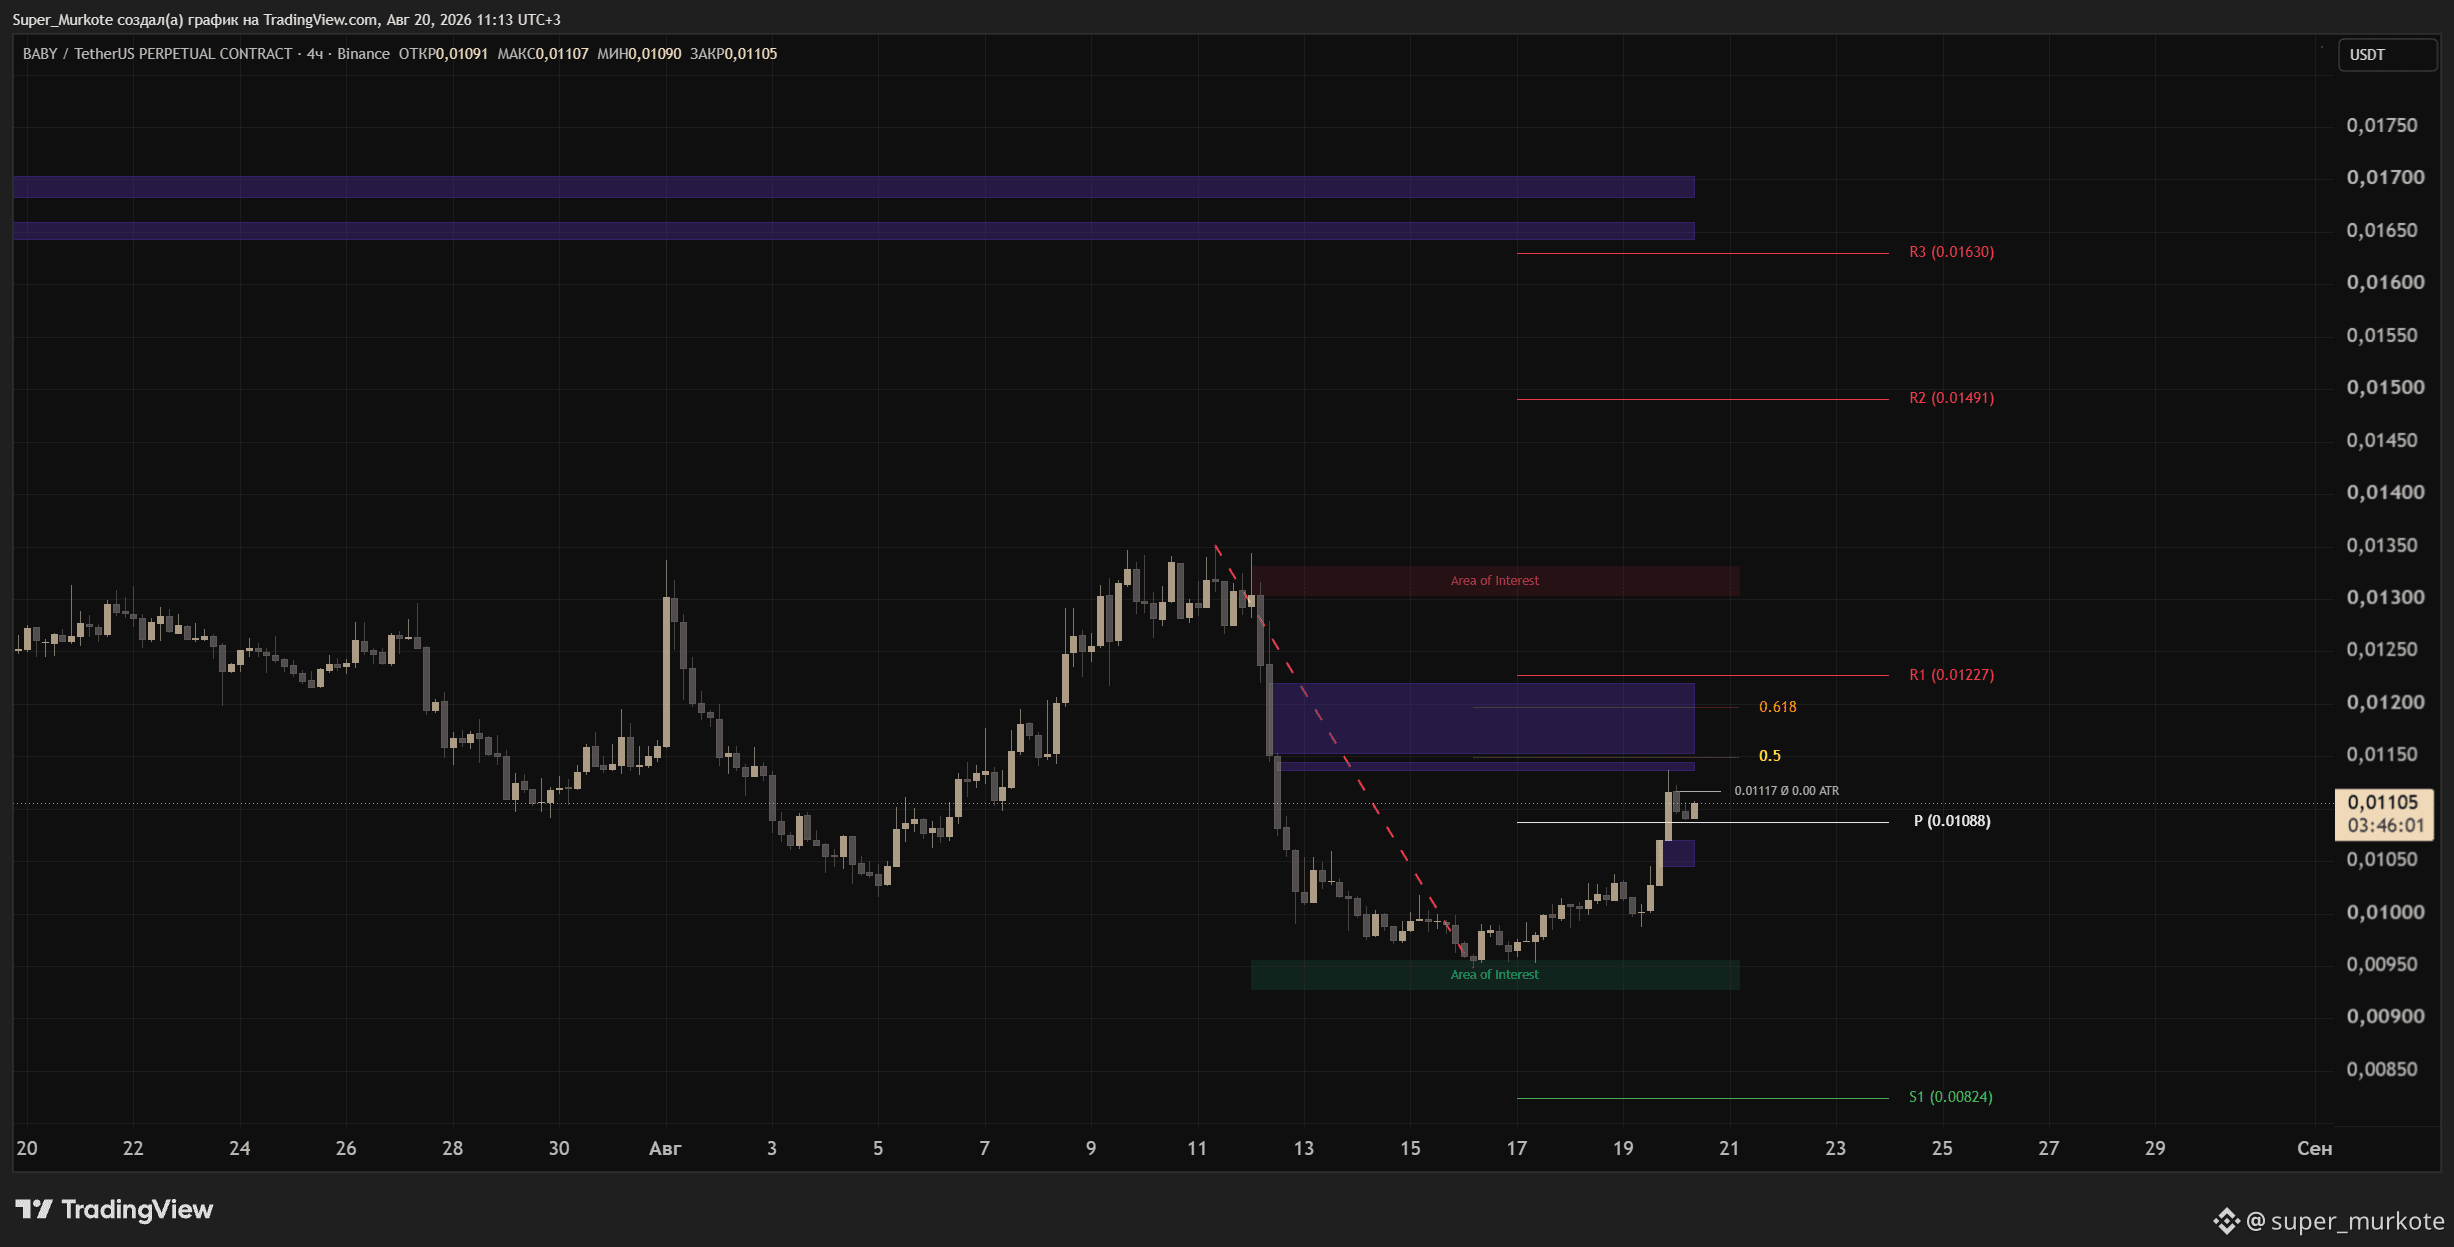Click the 0,01000 price axis label

tap(2385, 913)
